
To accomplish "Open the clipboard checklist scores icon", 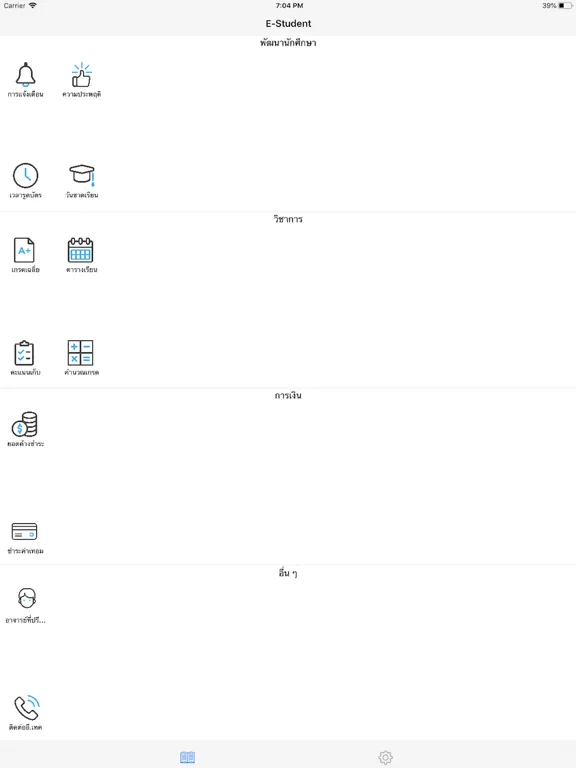I will [x=24, y=353].
